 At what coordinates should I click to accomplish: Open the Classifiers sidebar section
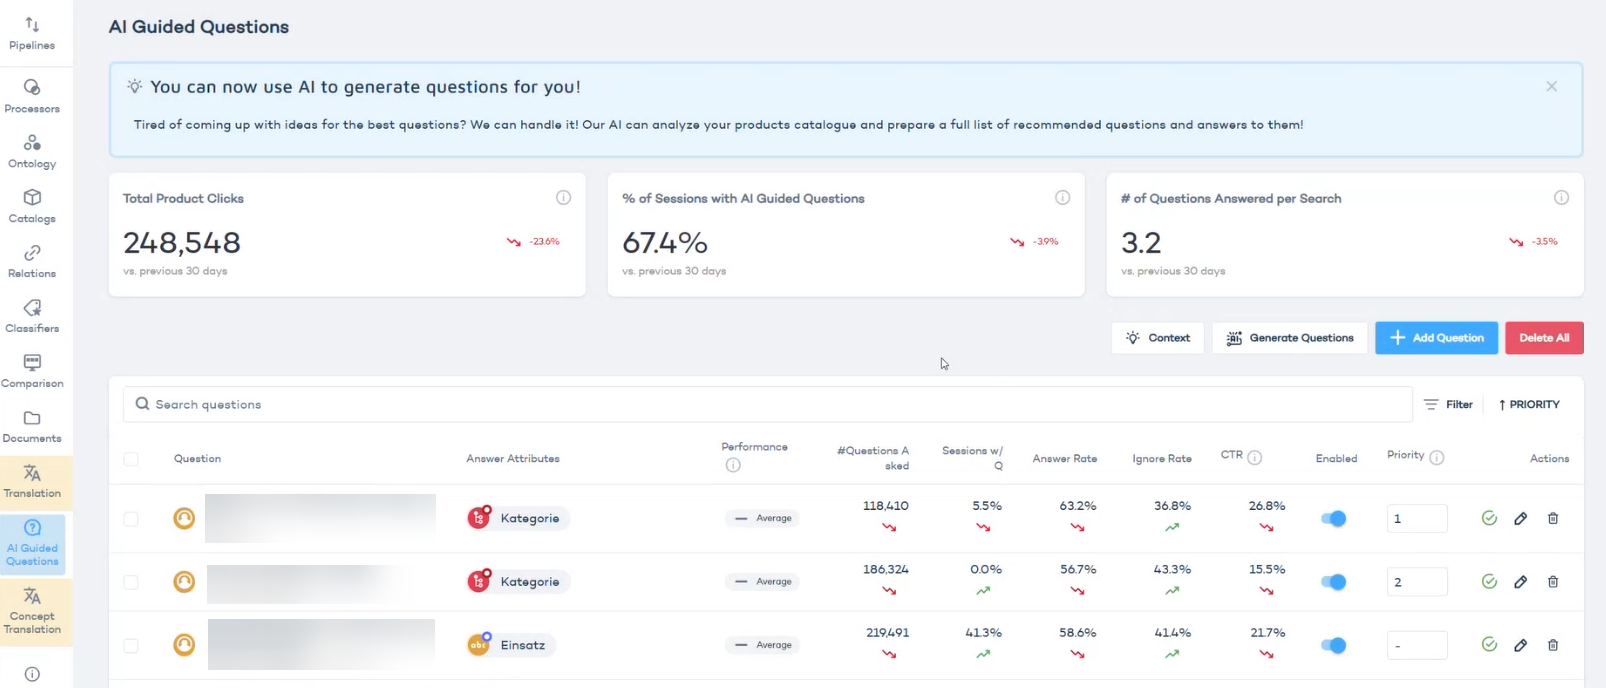(32, 316)
